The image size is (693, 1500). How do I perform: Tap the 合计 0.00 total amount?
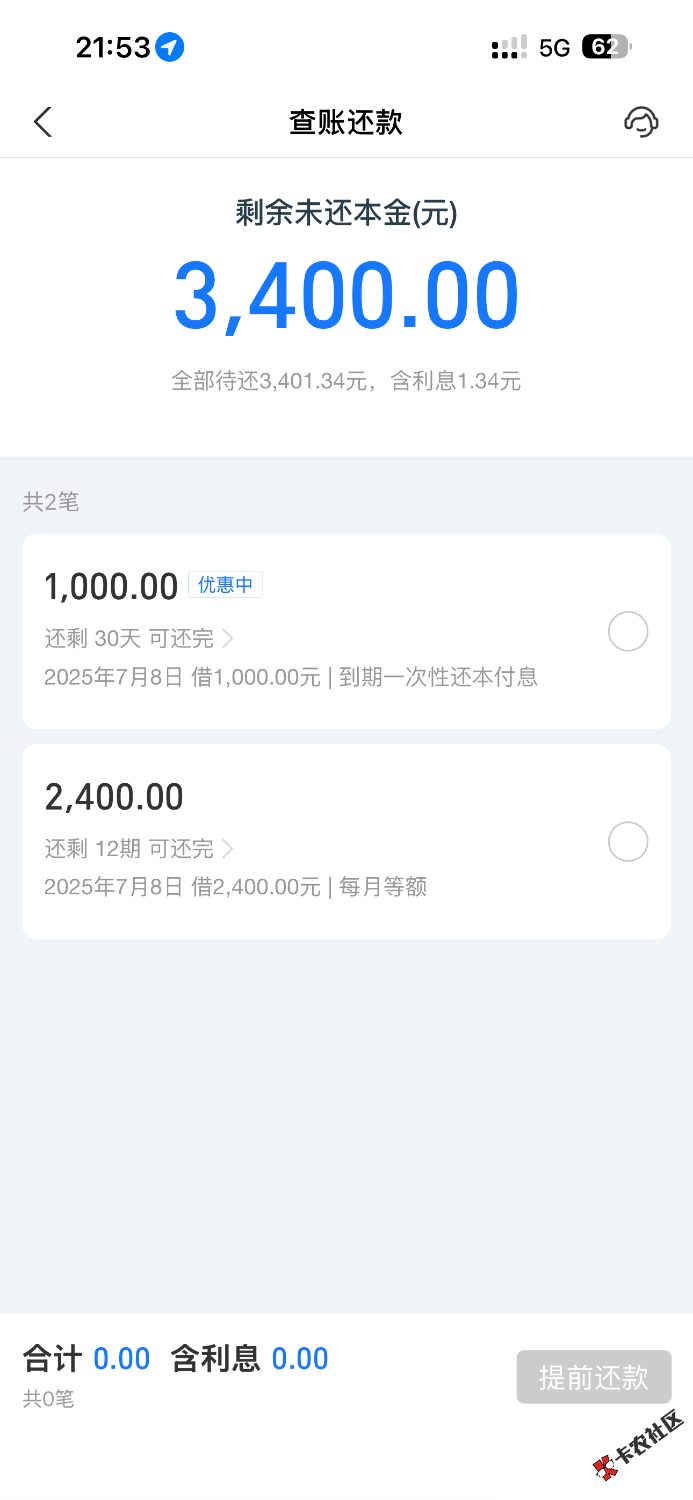coord(86,1359)
